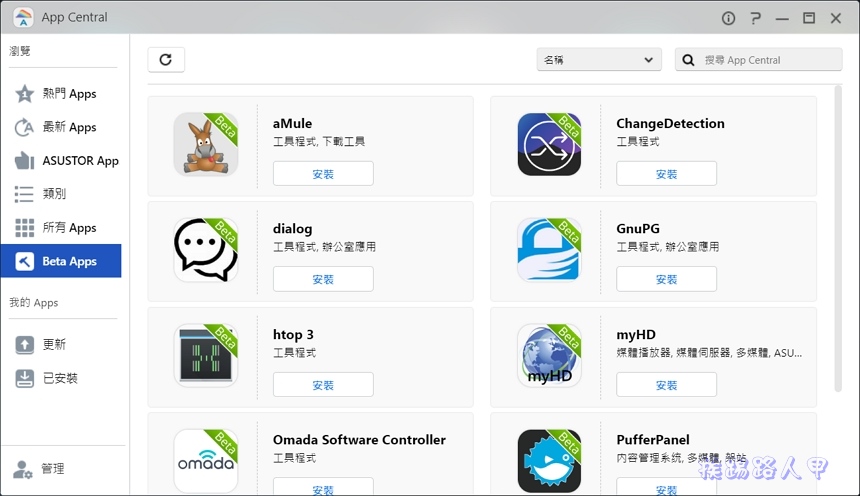The image size is (860, 496).
Task: Click dialog's 工具程式, 辦公室應用 category text
Action: pyautogui.click(x=324, y=247)
